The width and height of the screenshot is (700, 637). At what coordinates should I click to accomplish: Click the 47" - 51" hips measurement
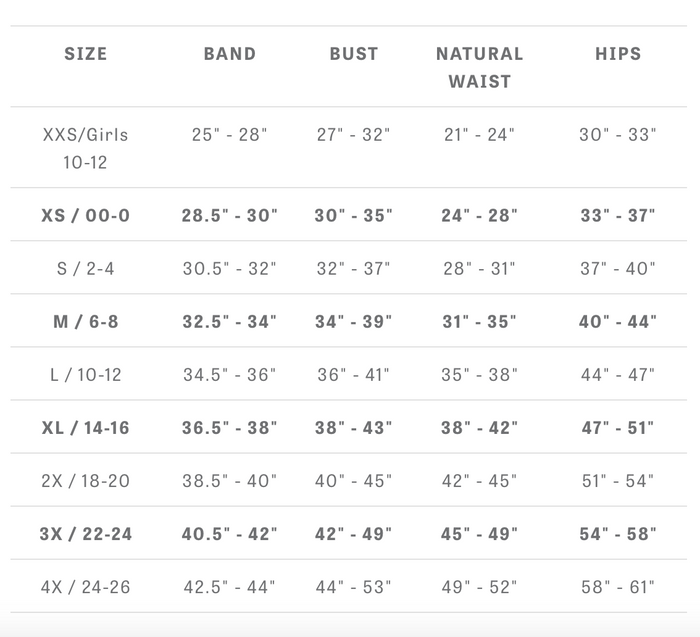[x=618, y=428]
